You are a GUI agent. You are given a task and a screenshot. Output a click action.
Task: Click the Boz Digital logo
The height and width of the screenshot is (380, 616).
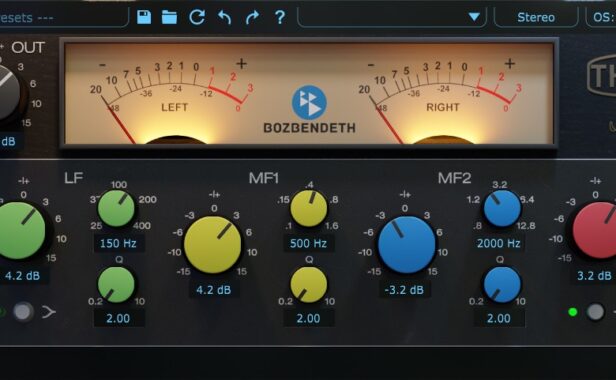click(309, 102)
